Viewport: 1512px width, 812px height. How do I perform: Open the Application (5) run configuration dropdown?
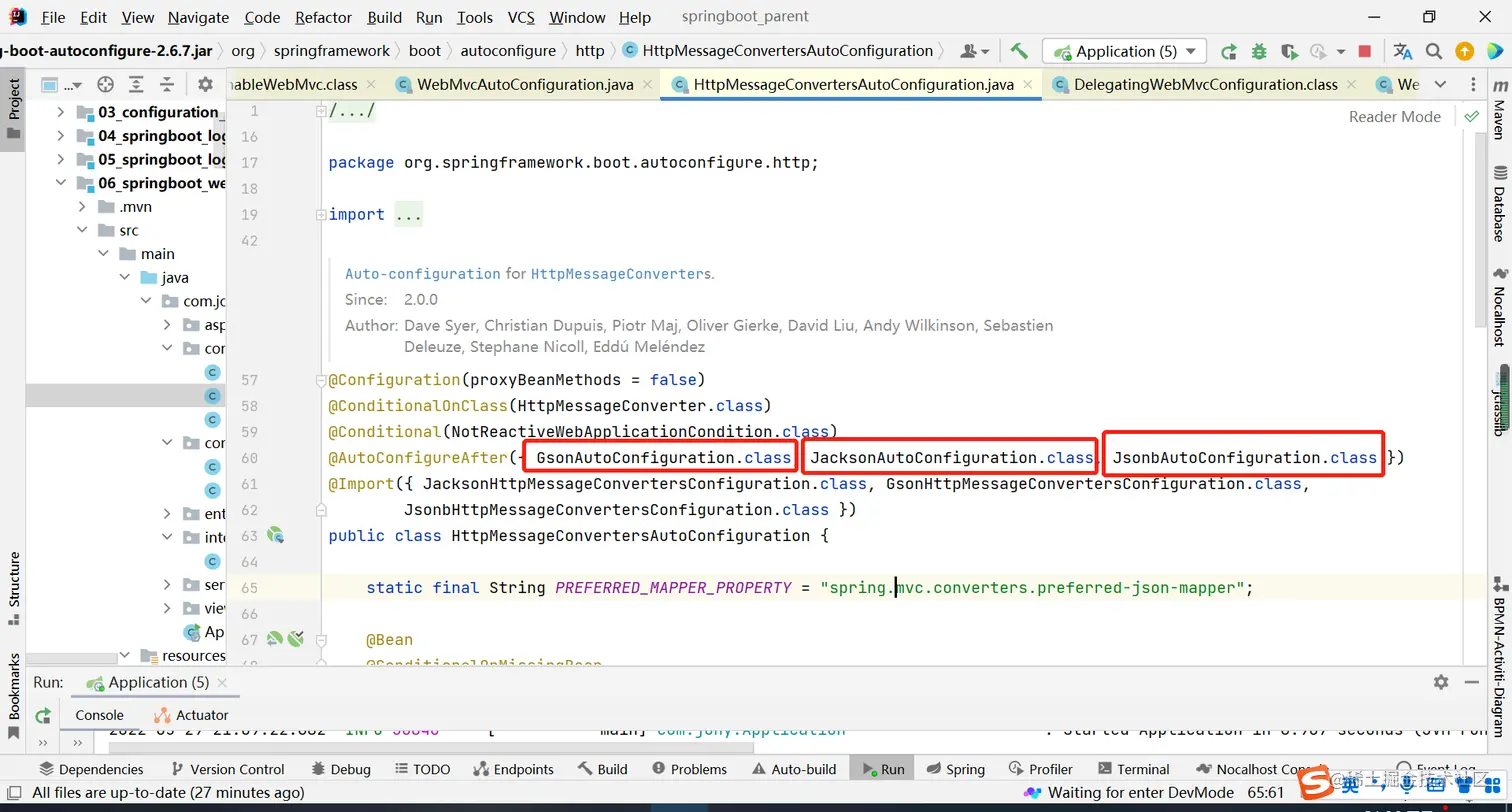(1125, 51)
